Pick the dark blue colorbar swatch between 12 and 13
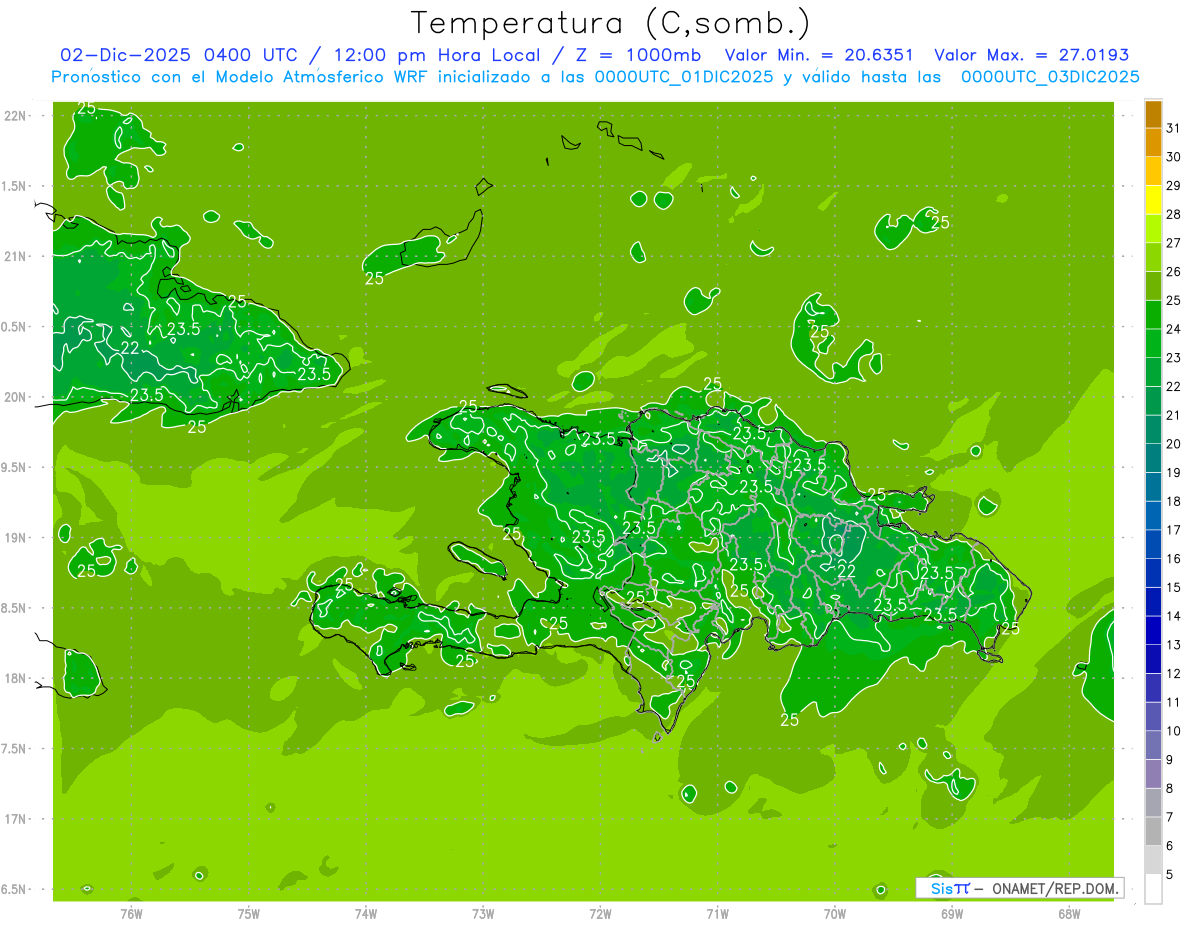The image size is (1200, 927). (1153, 659)
